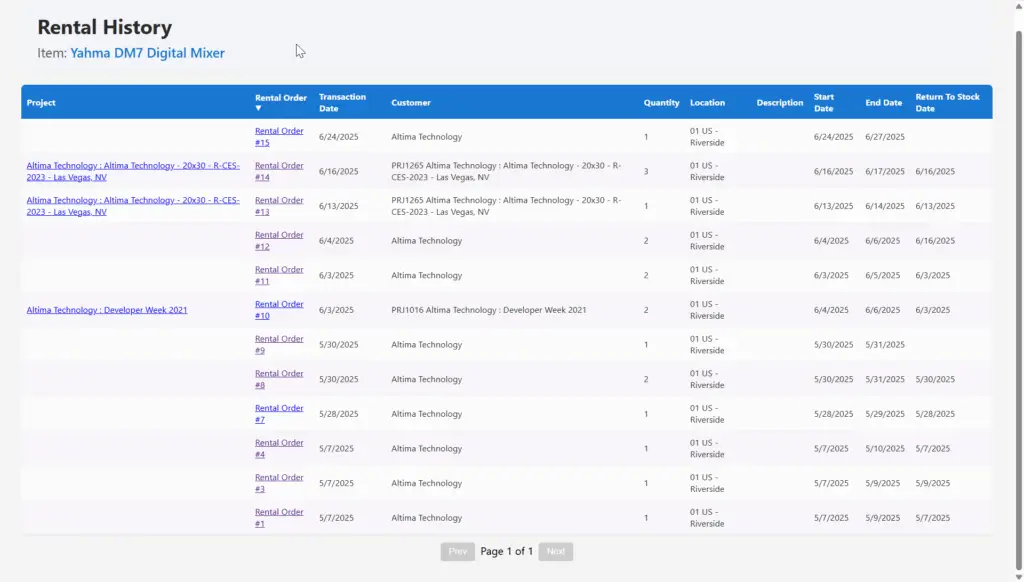
Task: Click the Prev pagination button
Action: (457, 551)
